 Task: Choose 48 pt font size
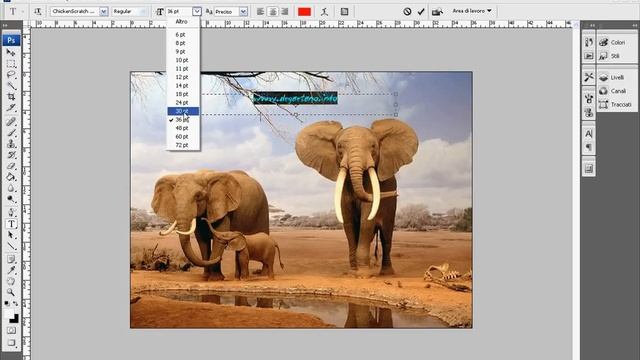(183, 128)
